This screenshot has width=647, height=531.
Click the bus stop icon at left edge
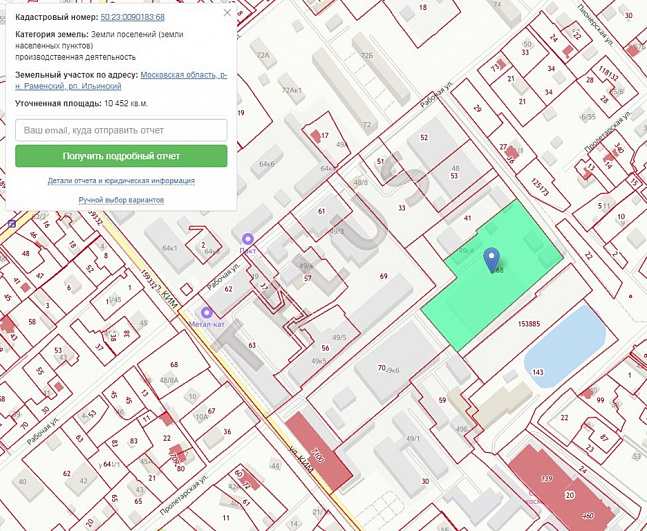point(12,224)
